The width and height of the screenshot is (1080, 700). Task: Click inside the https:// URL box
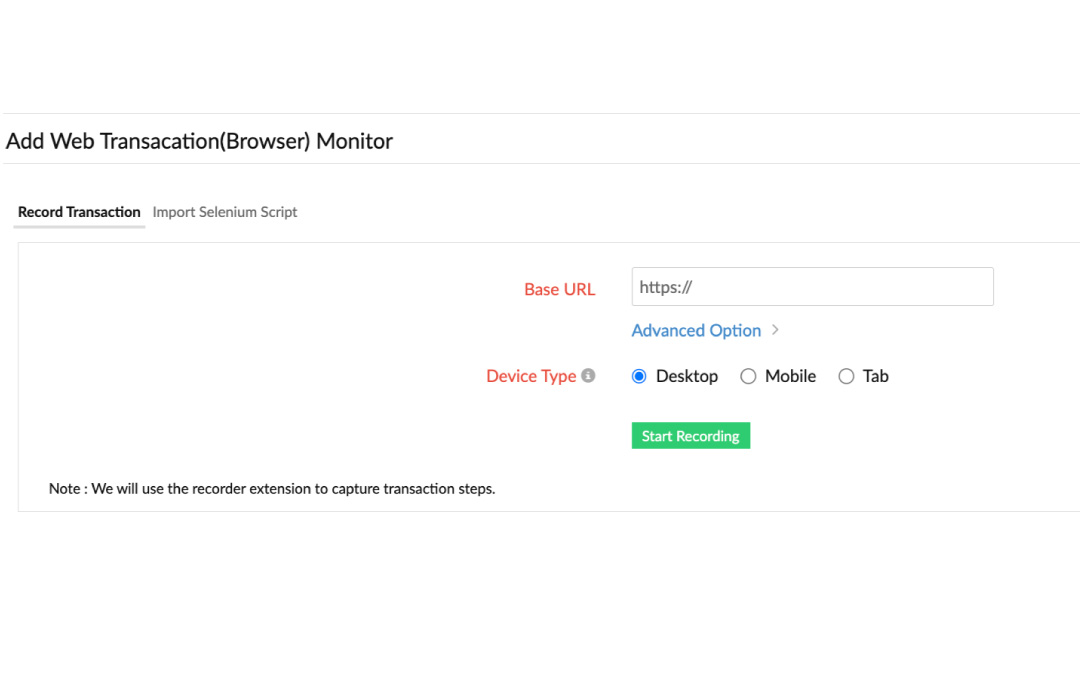(x=812, y=286)
